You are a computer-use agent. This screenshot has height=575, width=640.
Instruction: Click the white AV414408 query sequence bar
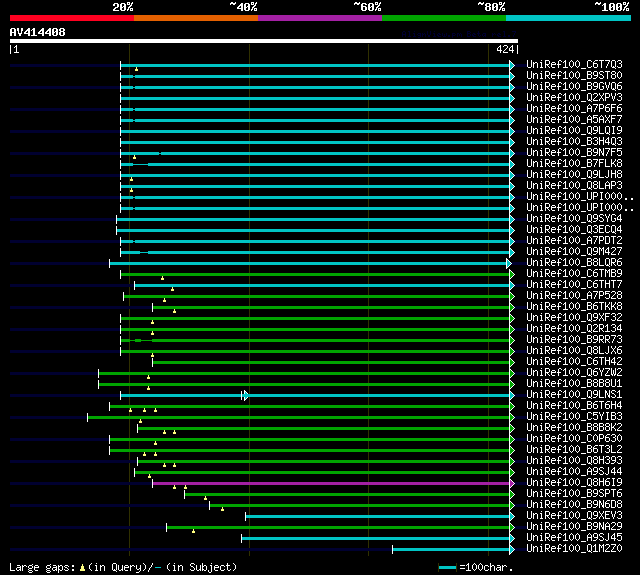coord(264,41)
